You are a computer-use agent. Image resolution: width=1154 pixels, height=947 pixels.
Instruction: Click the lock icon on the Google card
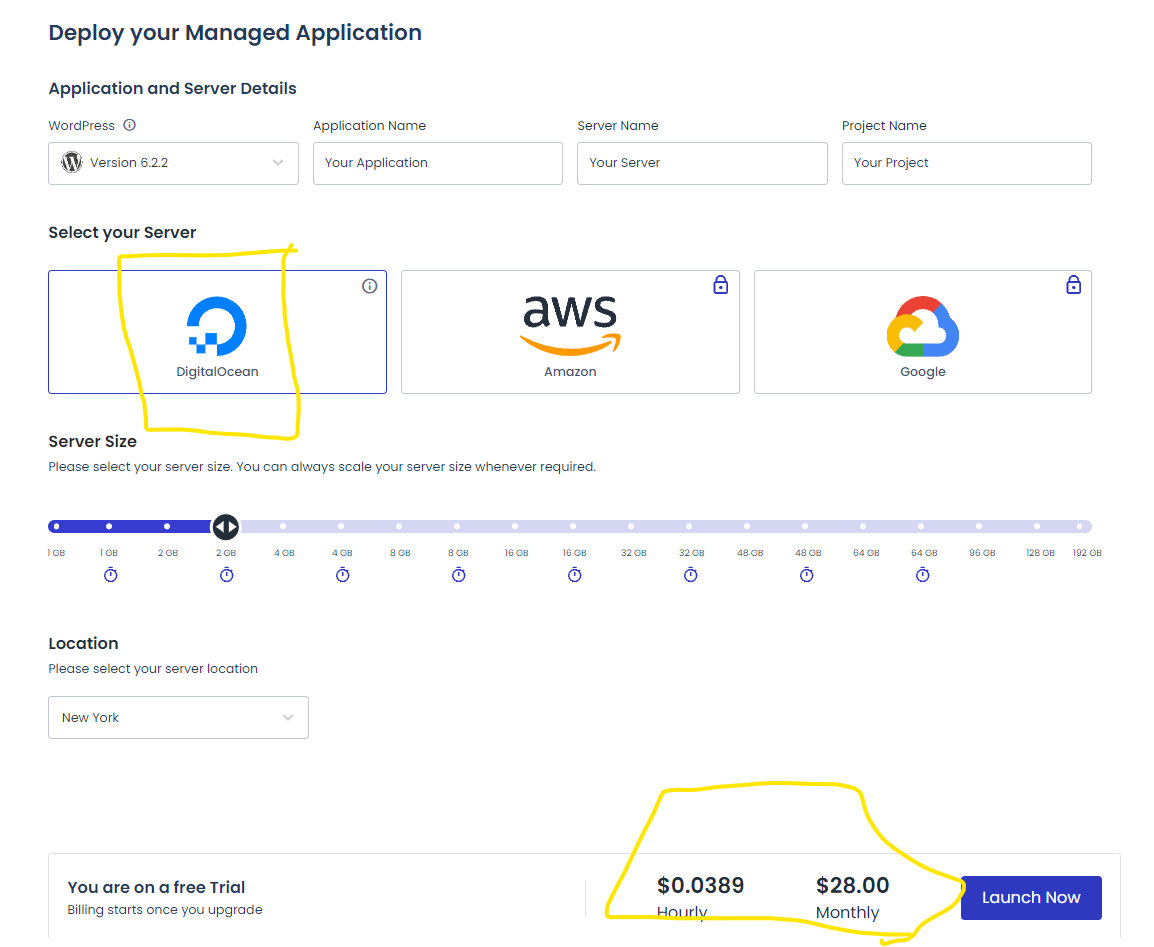click(1073, 285)
